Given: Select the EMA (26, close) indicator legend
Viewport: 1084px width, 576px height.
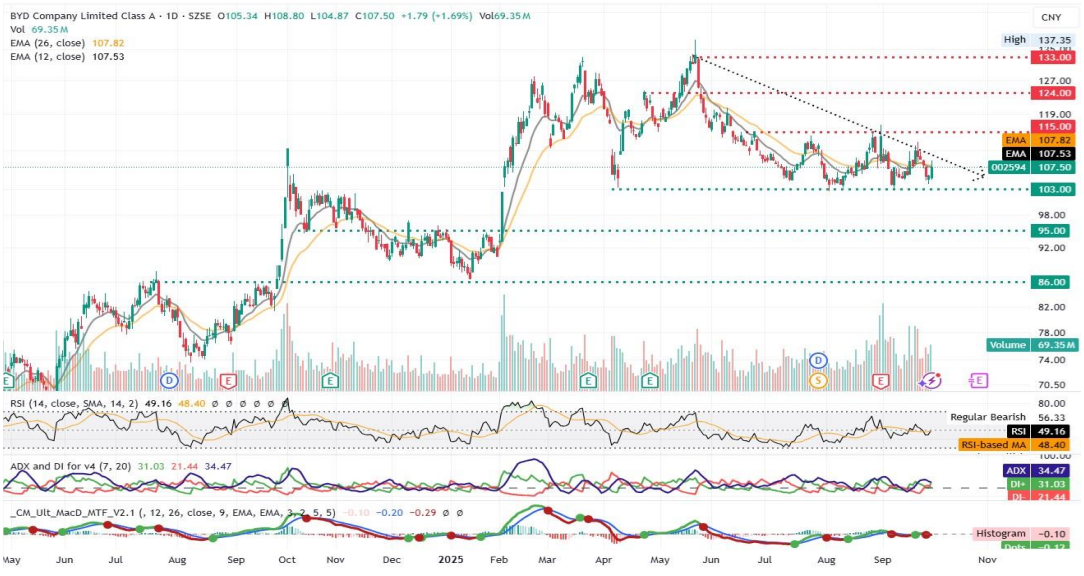Looking at the screenshot, I should pos(46,44).
